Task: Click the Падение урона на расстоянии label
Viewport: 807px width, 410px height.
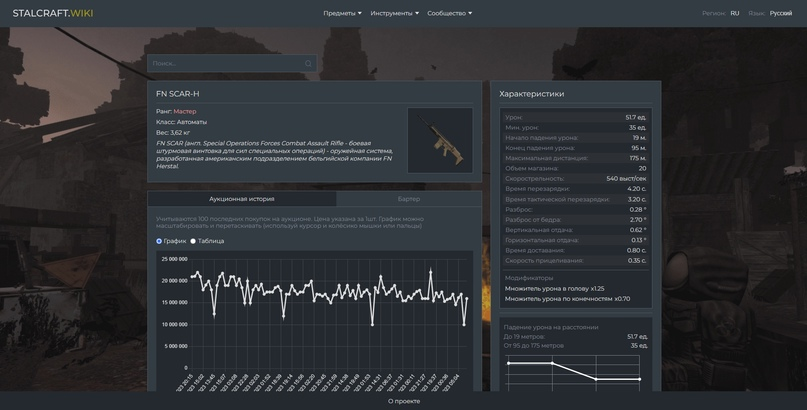Action: tap(551, 327)
